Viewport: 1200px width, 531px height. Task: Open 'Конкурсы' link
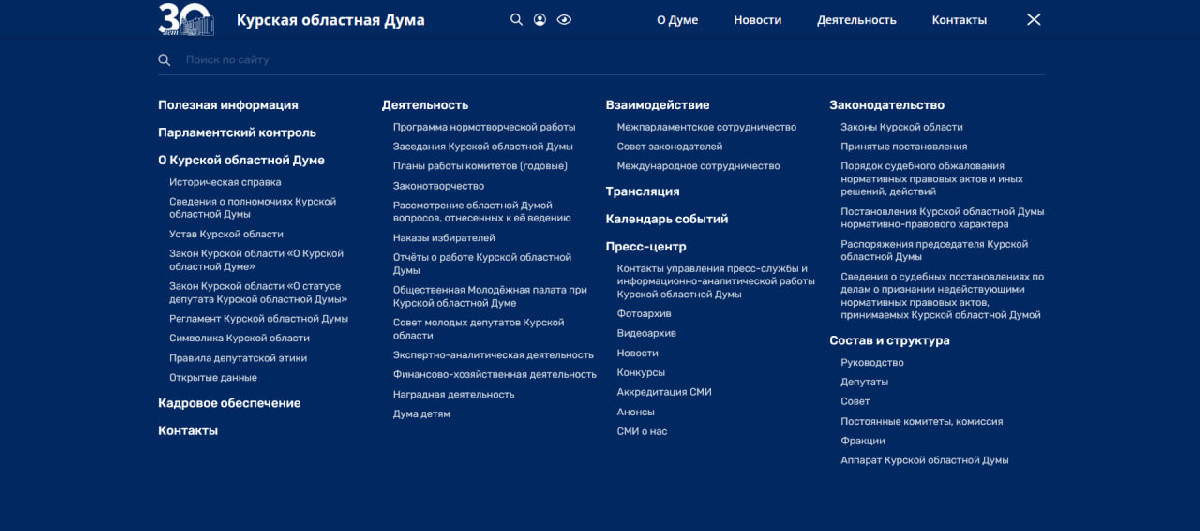coord(641,373)
